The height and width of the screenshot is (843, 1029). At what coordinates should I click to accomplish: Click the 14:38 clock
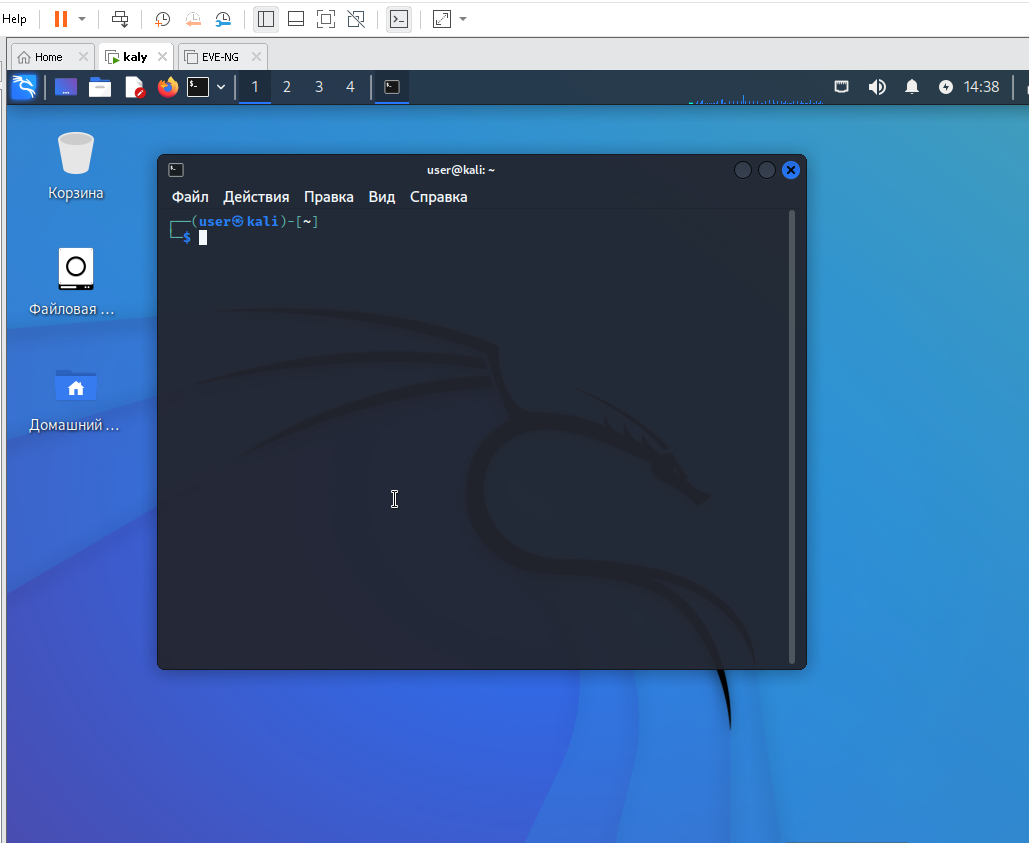click(x=981, y=87)
